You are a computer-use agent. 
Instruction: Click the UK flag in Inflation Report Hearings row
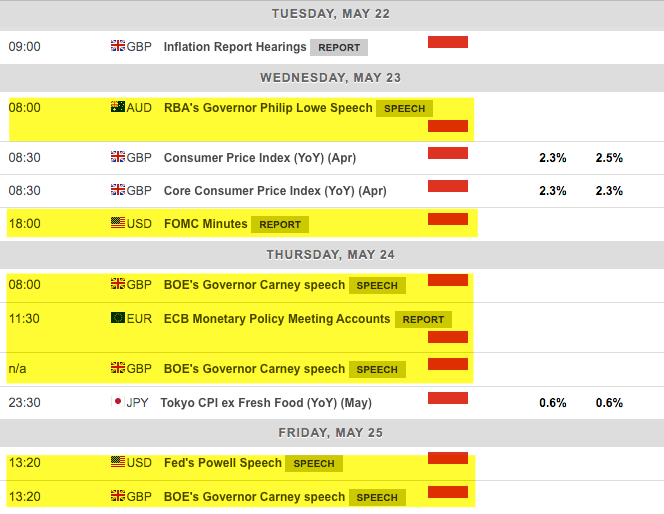coord(117,46)
